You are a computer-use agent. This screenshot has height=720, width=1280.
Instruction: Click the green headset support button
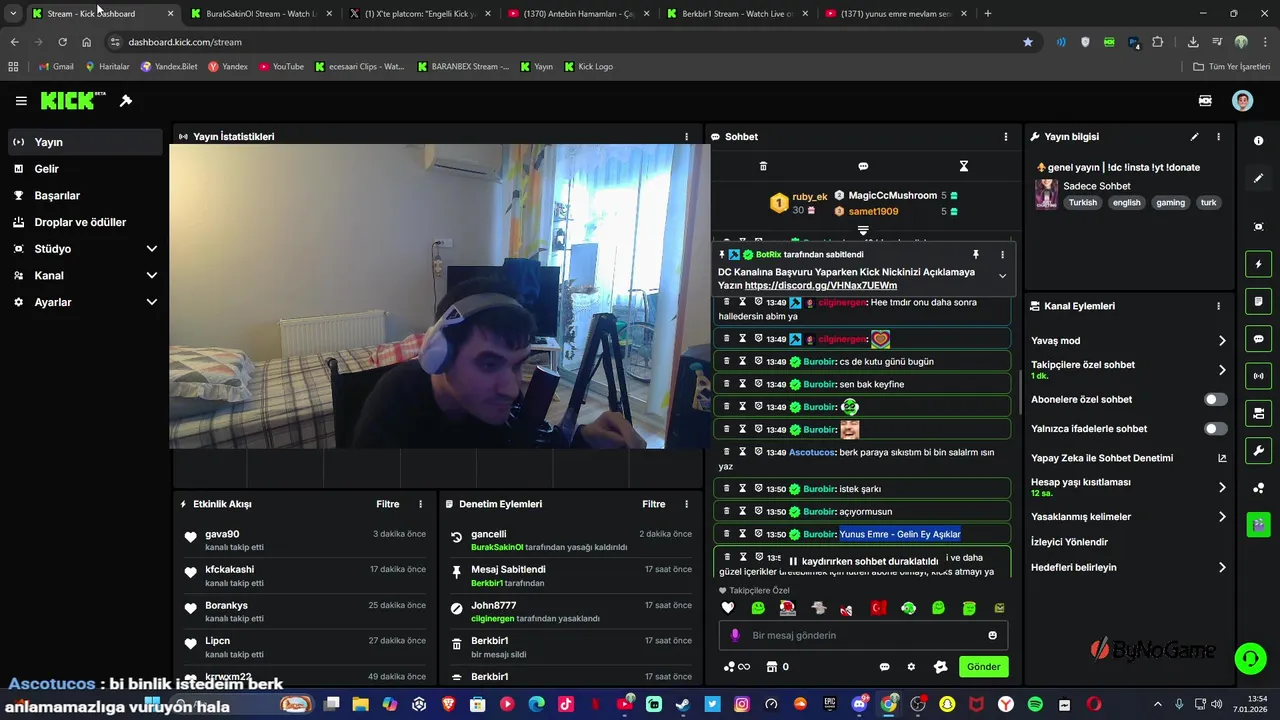pyautogui.click(x=1250, y=658)
